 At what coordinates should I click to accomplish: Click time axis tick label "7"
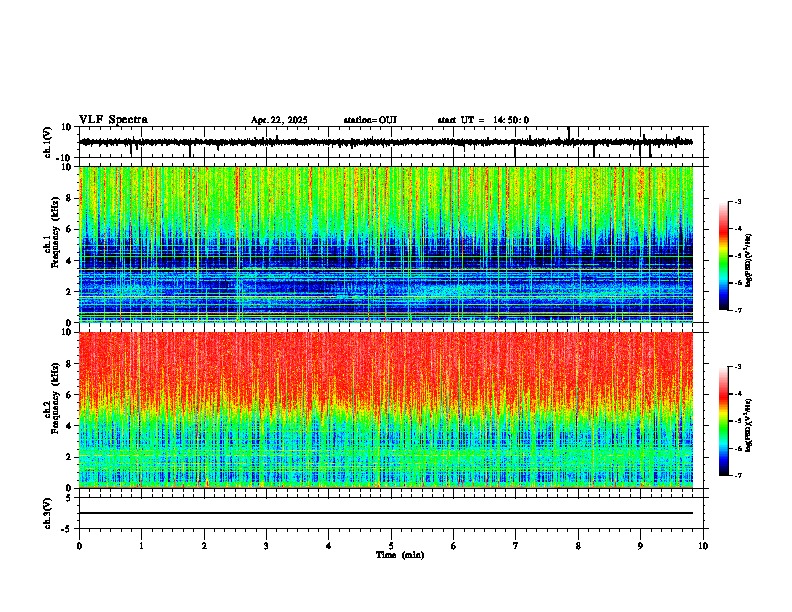pos(516,546)
